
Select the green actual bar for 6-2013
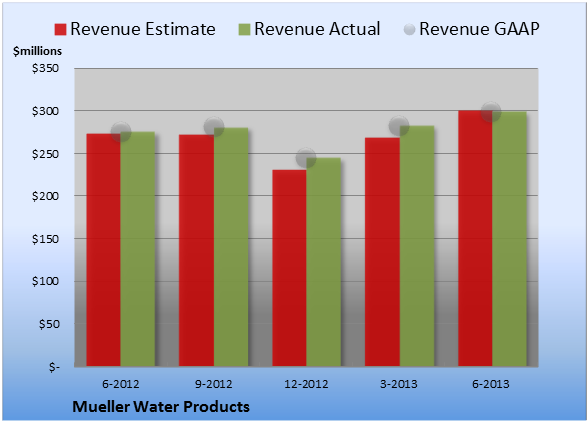click(509, 239)
